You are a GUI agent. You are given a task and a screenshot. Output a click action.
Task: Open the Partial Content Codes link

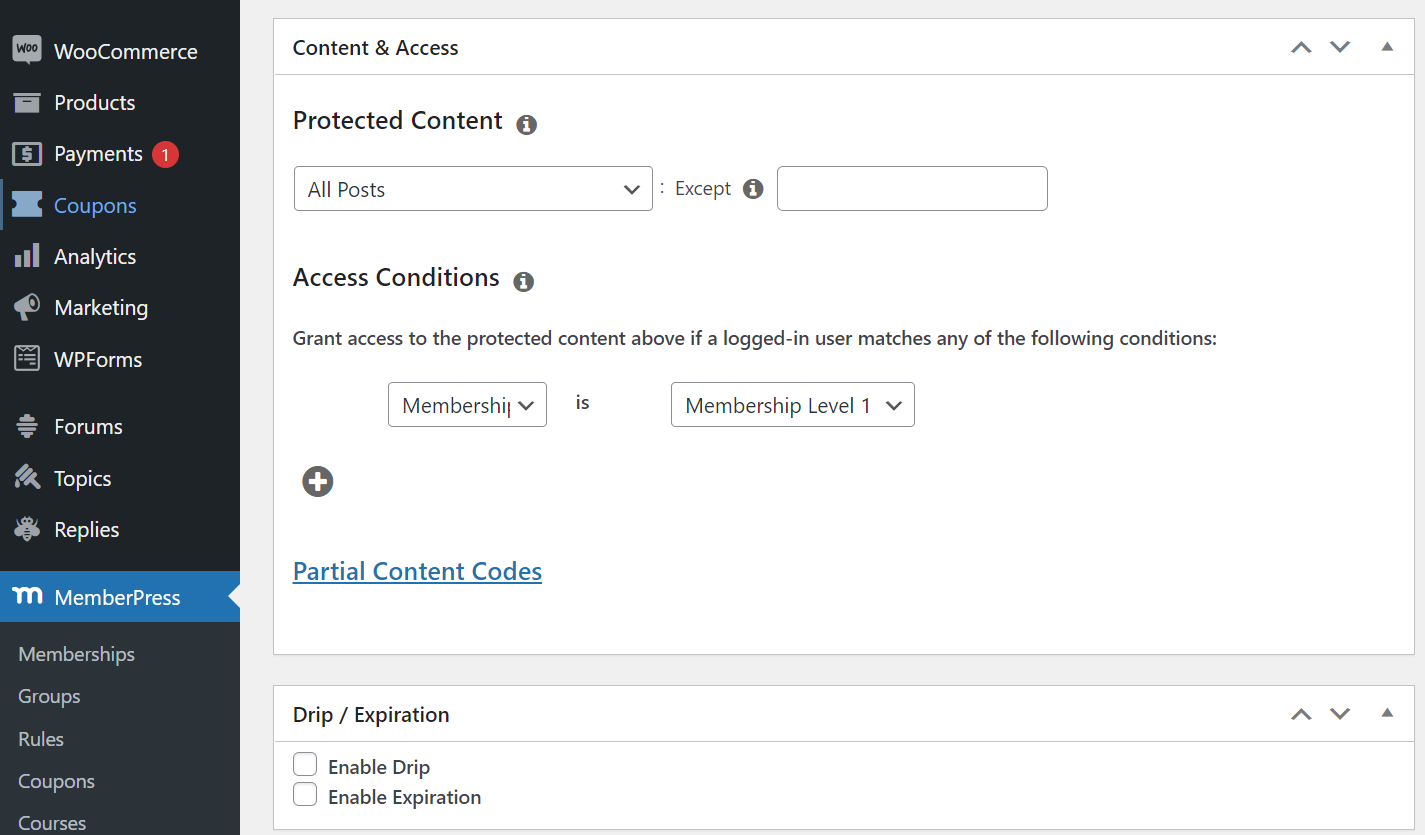[417, 571]
